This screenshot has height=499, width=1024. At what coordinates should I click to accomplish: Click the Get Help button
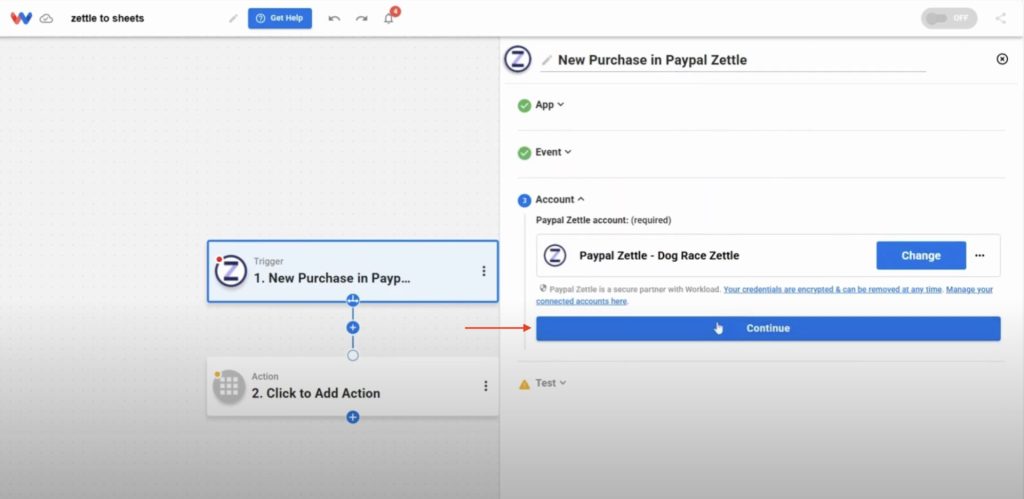pyautogui.click(x=280, y=18)
